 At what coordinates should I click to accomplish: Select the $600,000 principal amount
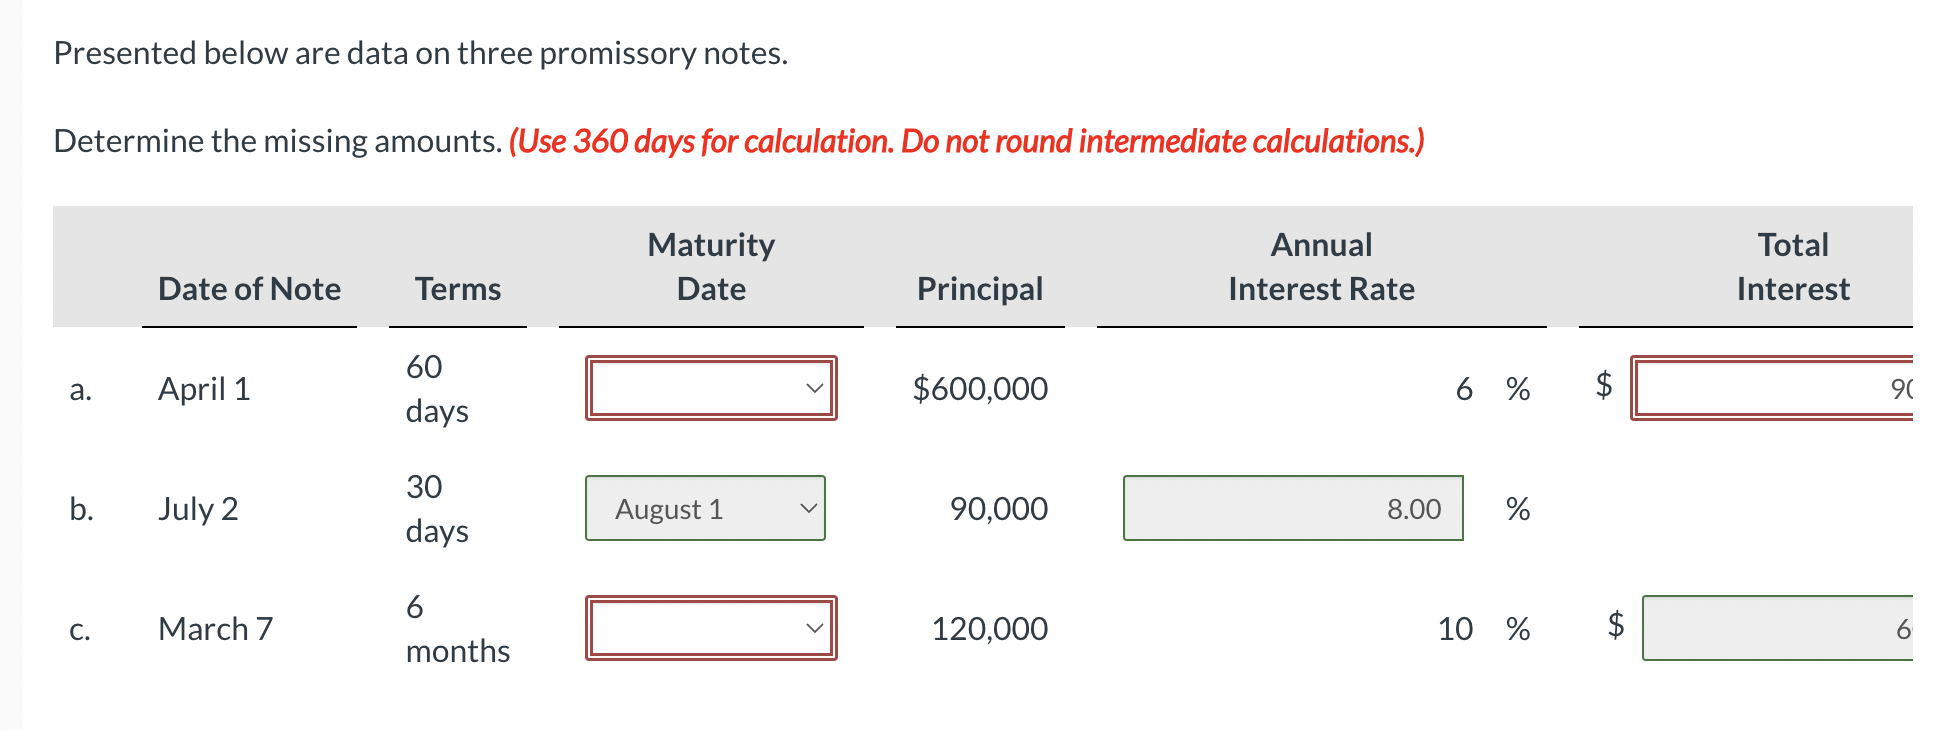click(979, 388)
